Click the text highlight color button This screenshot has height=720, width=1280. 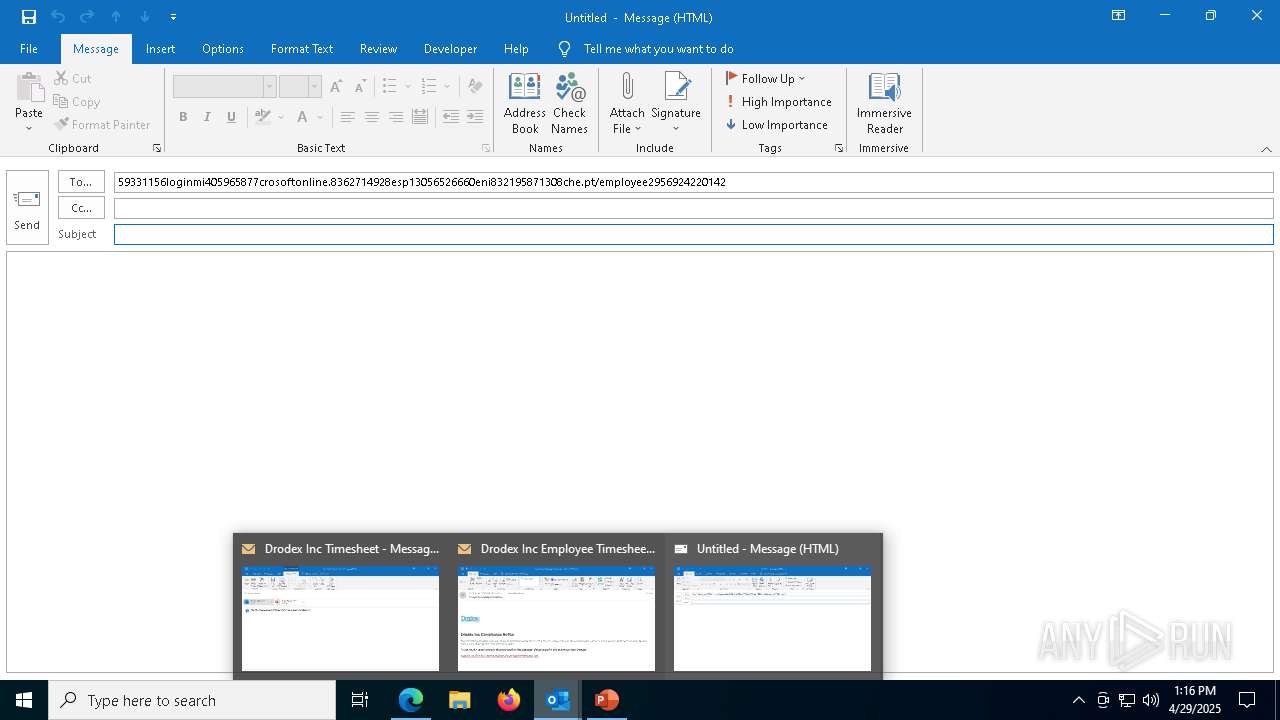click(x=262, y=117)
